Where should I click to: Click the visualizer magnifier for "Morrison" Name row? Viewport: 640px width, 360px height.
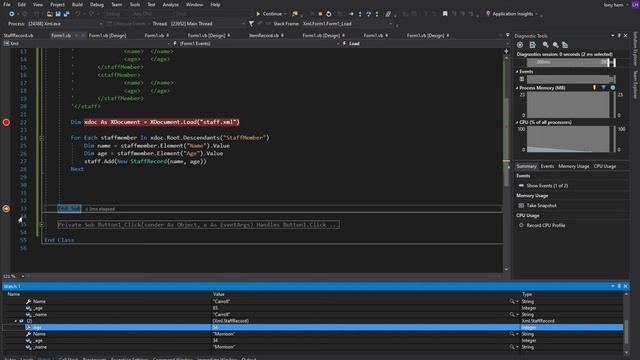tap(512, 334)
